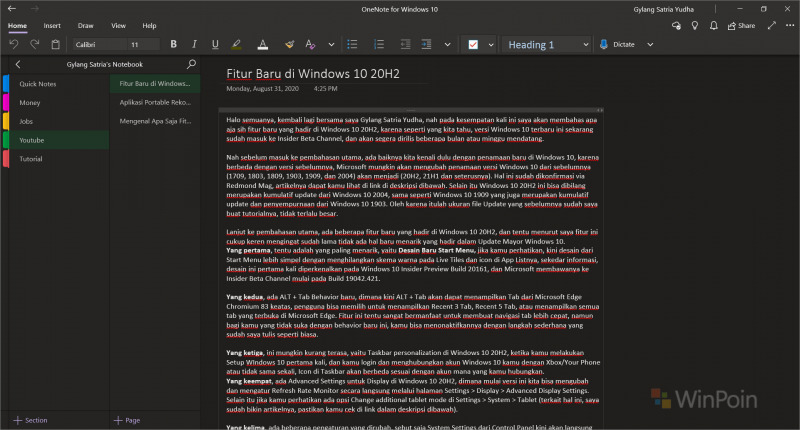Toggle bold formatting

[173, 44]
